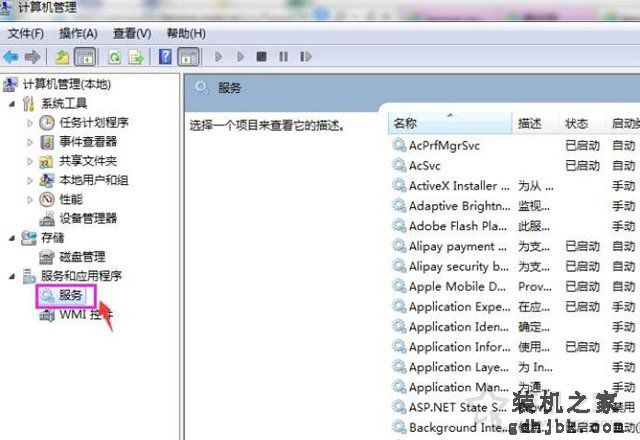The image size is (640, 440).
Task: Click the 服务 header search icon
Action: click(202, 87)
